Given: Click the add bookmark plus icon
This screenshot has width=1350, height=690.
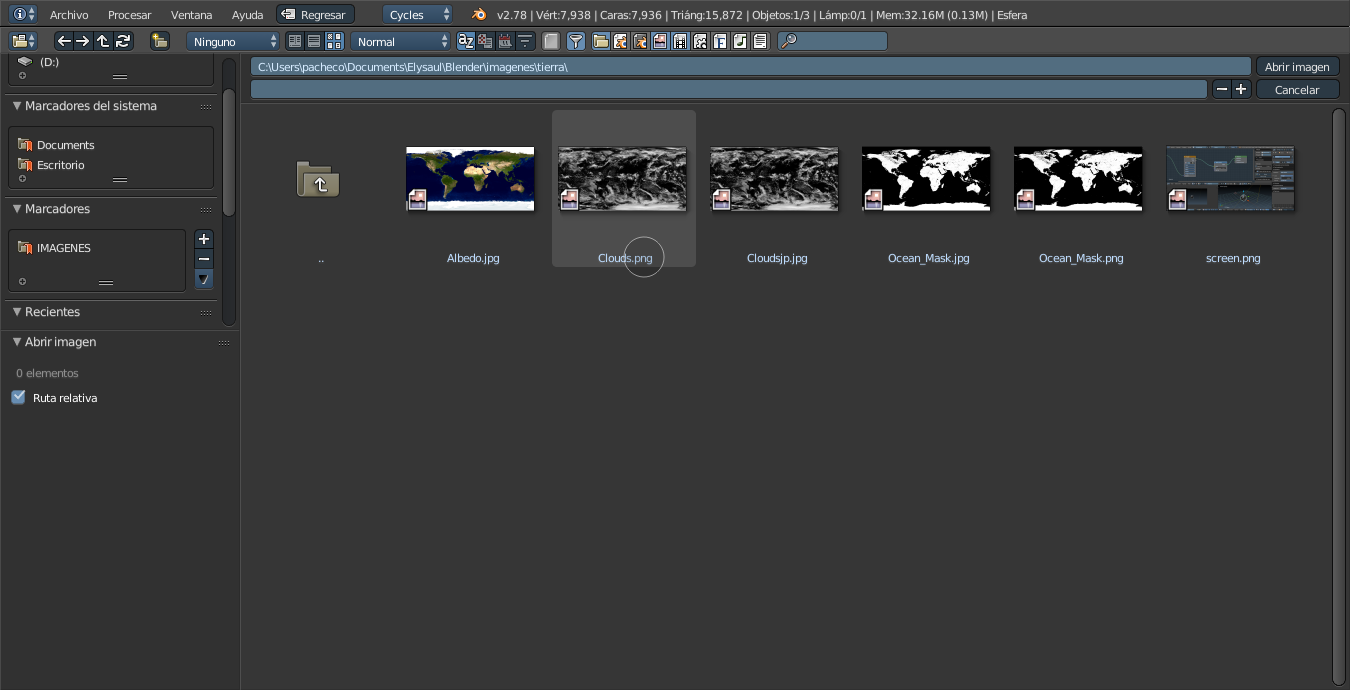Looking at the screenshot, I should [204, 239].
